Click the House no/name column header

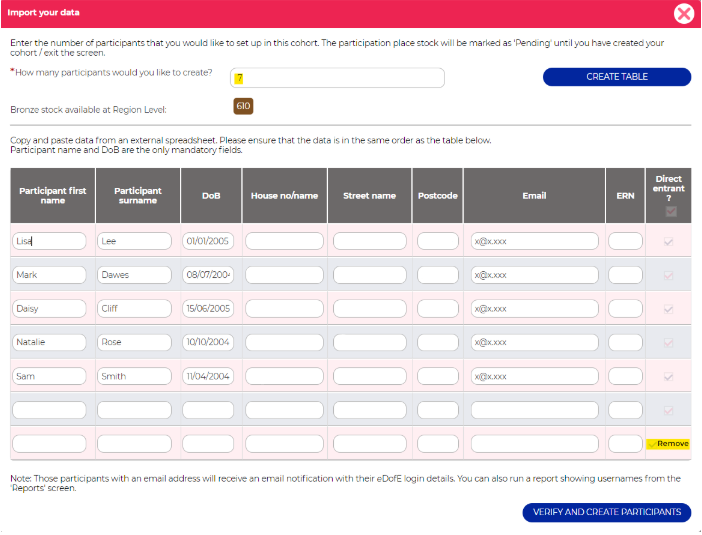click(284, 196)
